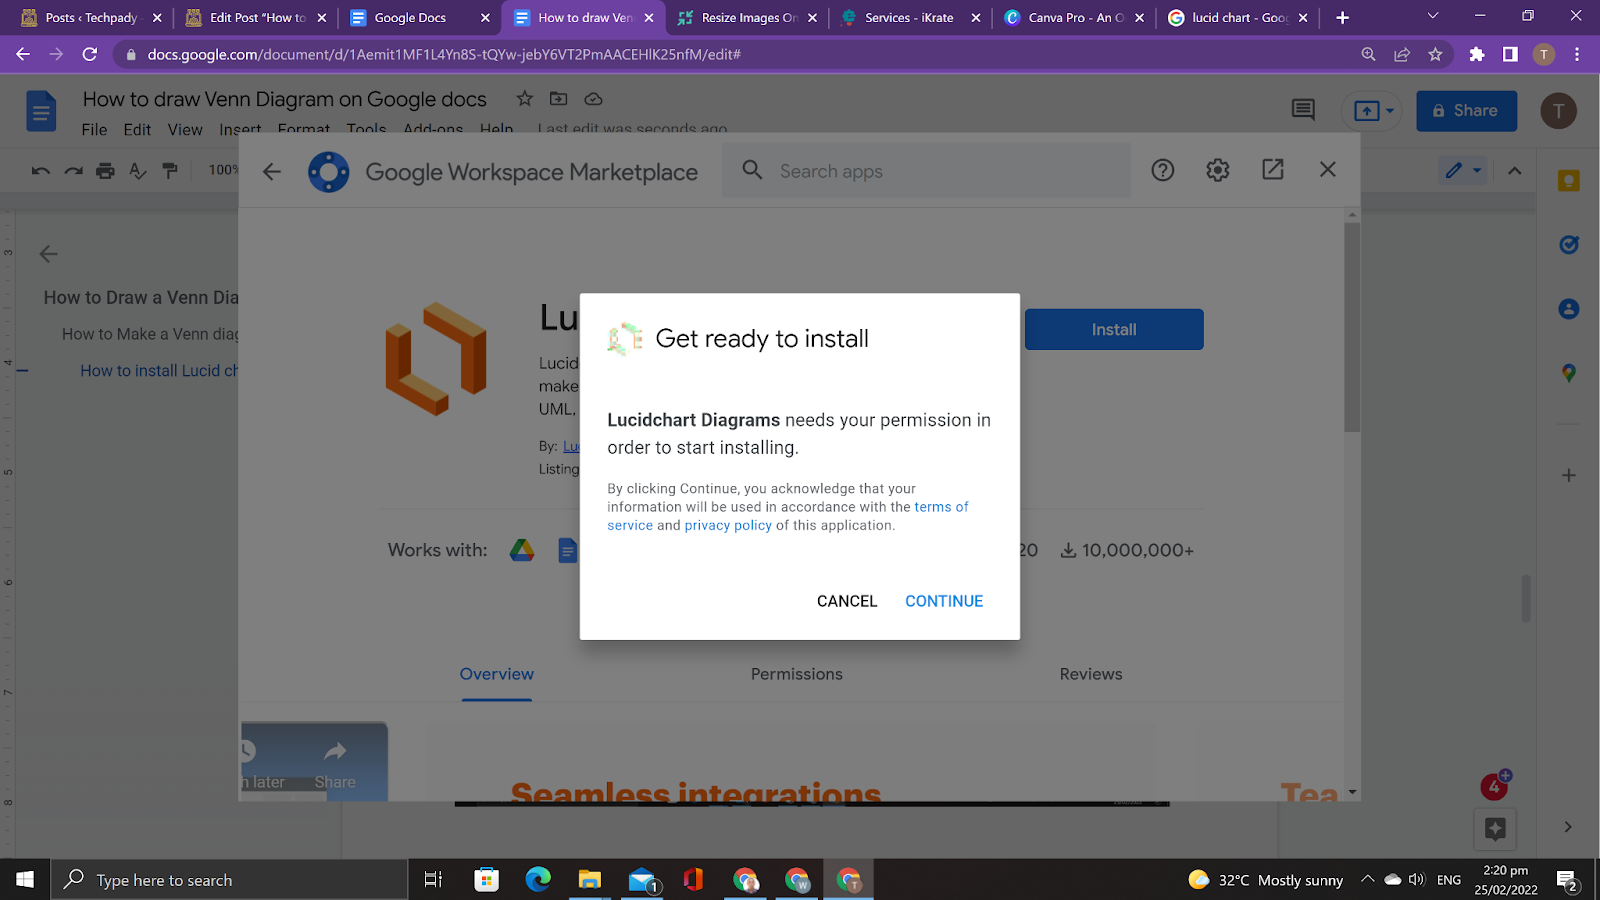Open the tab search dropdown in Chrome
This screenshot has width=1600, height=900.
[x=1432, y=17]
